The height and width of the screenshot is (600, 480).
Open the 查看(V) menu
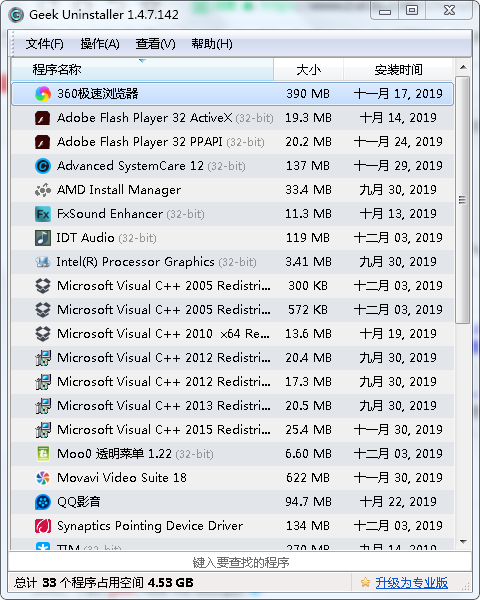coord(155,44)
